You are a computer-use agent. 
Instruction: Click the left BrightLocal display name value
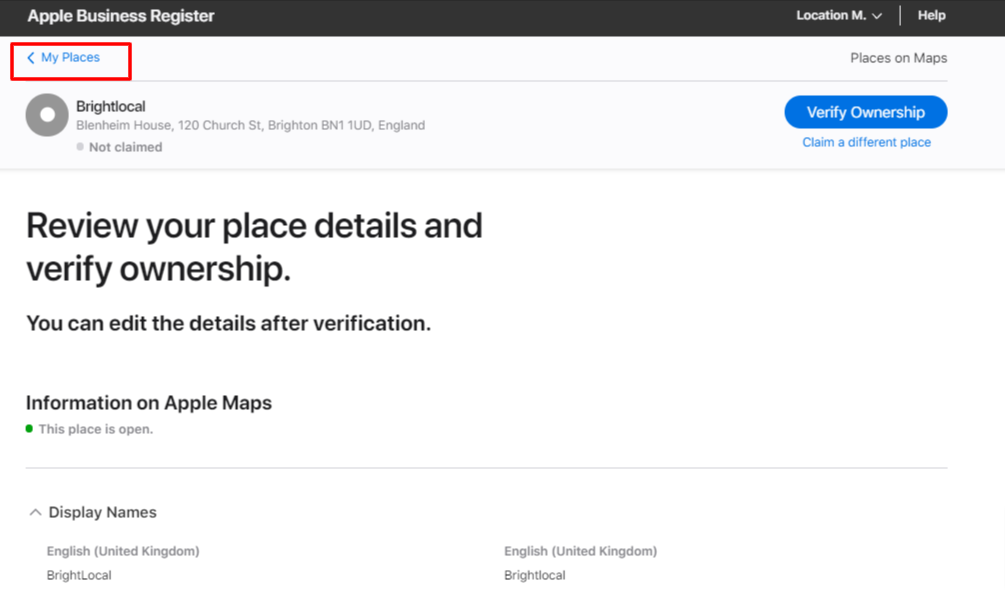coord(79,575)
